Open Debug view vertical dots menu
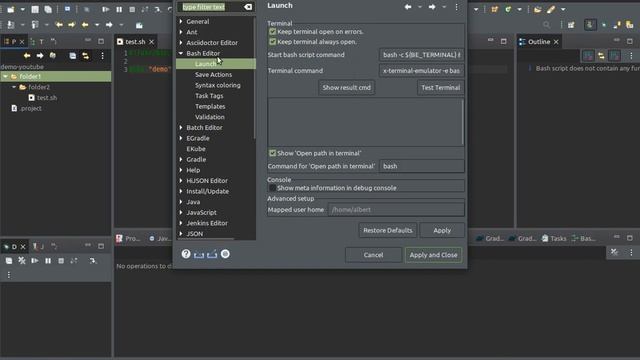The image size is (640, 360). pos(9,275)
